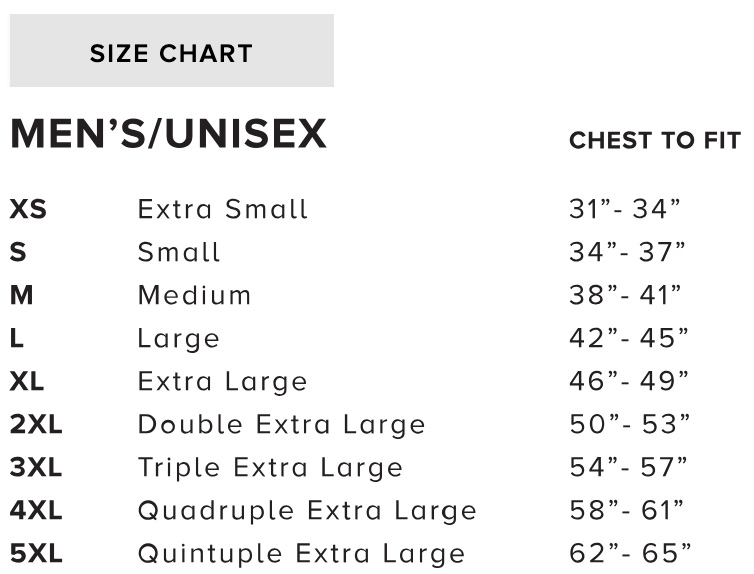Click the Extra Small size name
The width and height of the screenshot is (754, 574).
point(223,210)
